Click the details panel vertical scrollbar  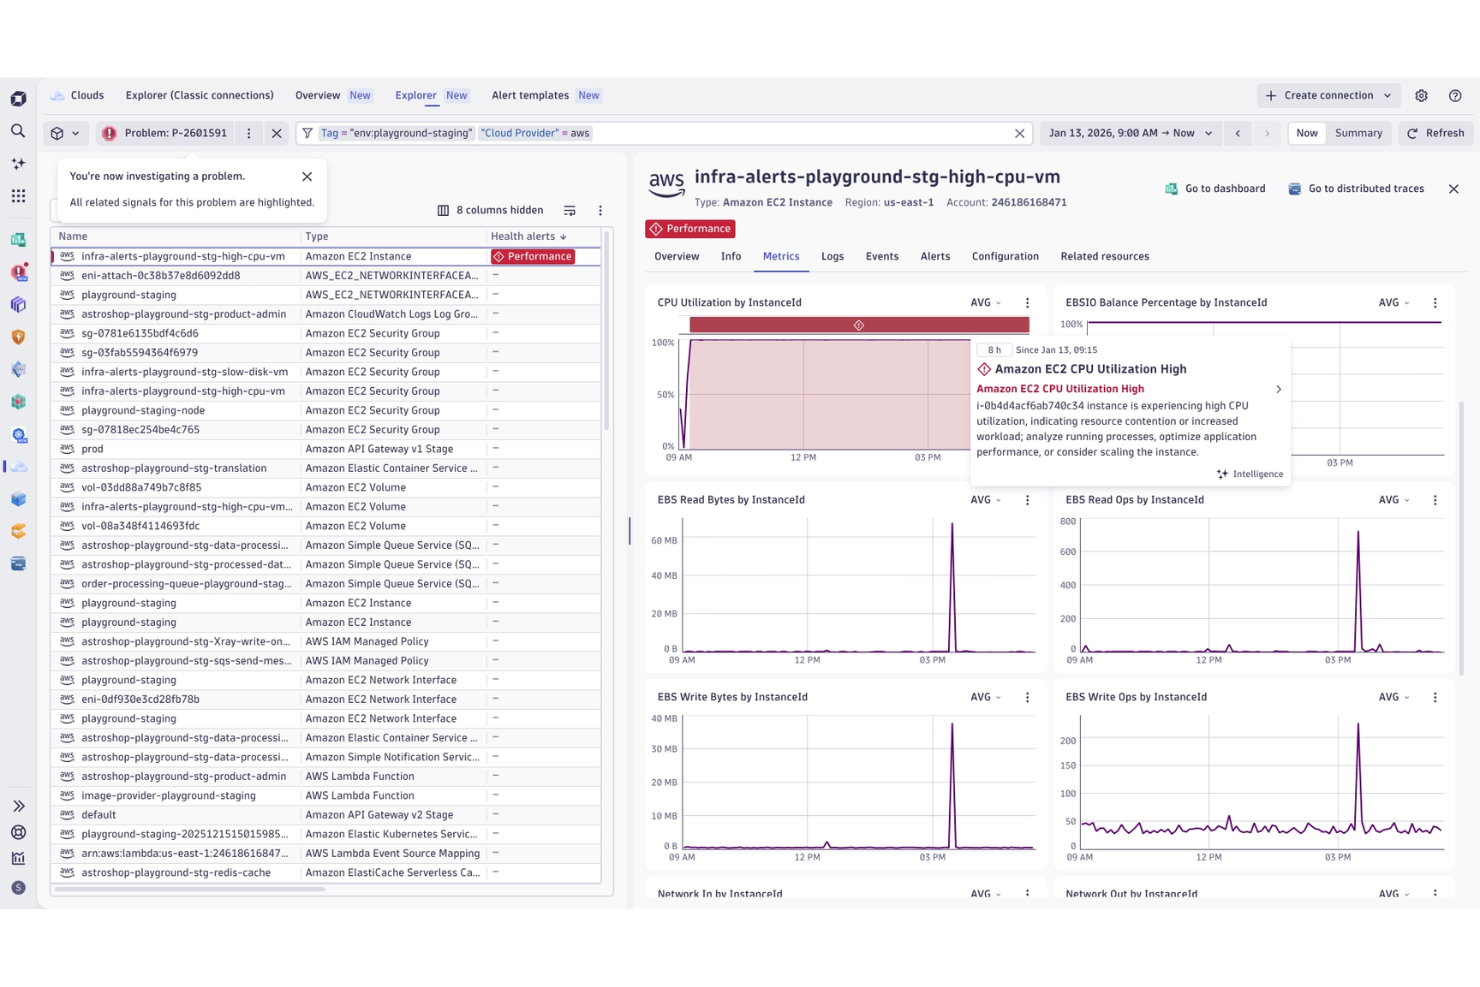tap(1462, 538)
